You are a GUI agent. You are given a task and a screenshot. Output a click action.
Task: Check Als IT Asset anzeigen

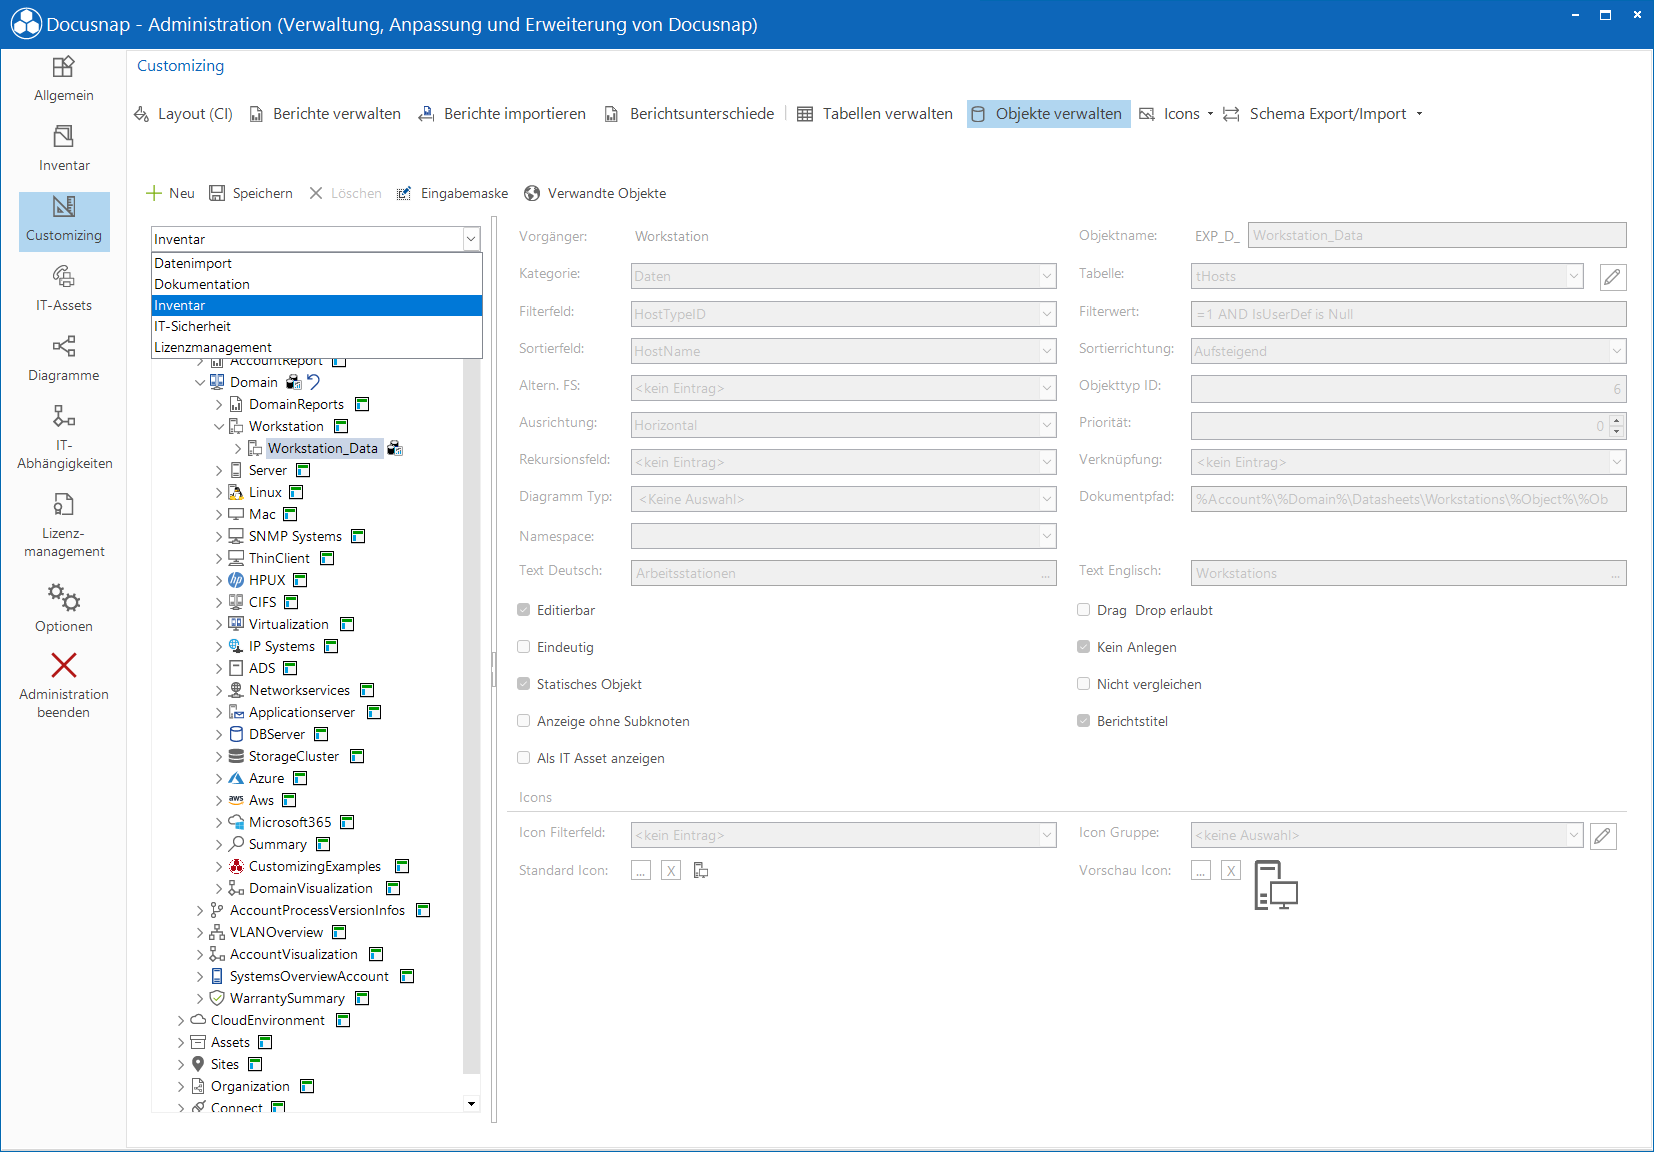[524, 758]
